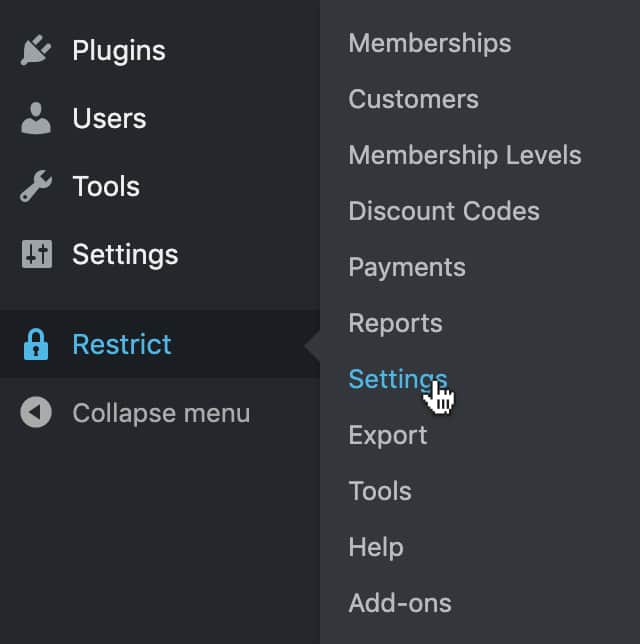Open Discount Codes submenu entry

tap(444, 211)
